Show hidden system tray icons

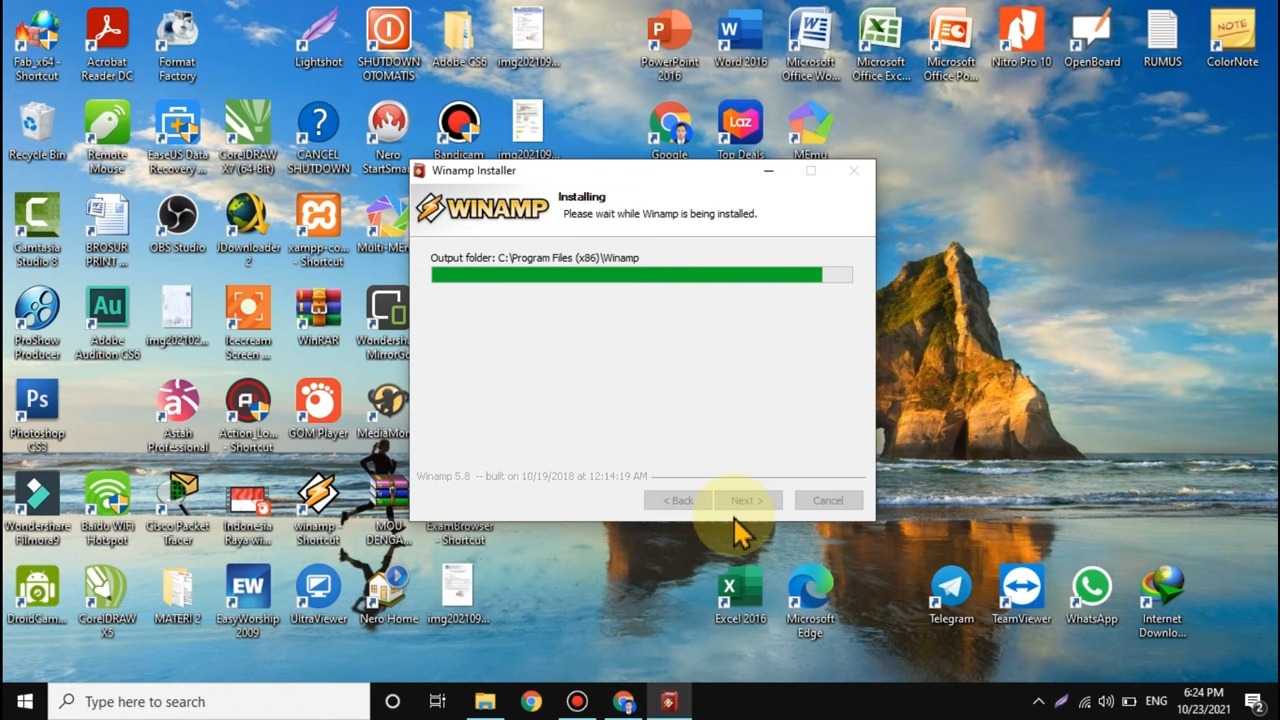tap(1038, 701)
